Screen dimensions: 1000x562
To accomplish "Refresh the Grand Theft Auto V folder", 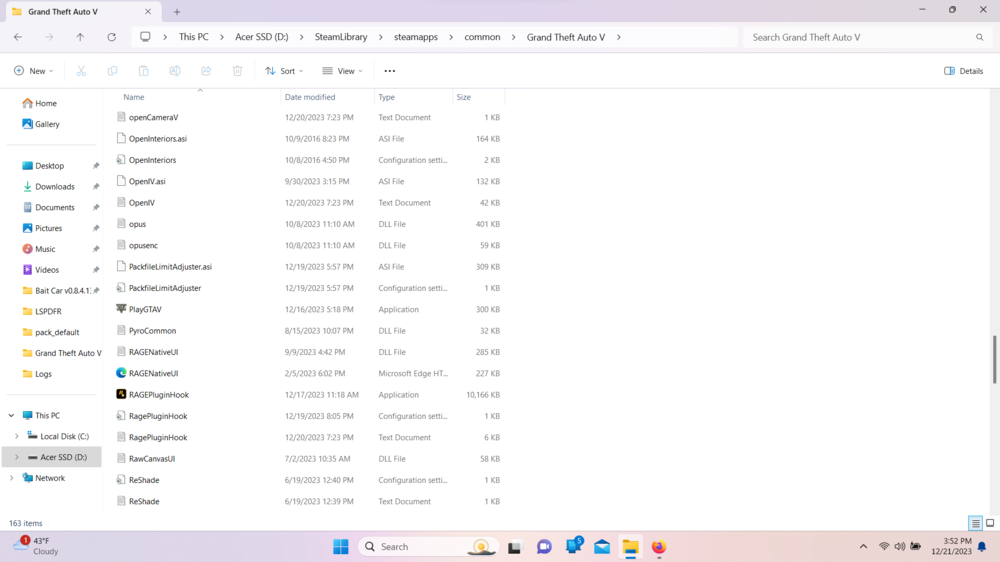I will coord(112,37).
